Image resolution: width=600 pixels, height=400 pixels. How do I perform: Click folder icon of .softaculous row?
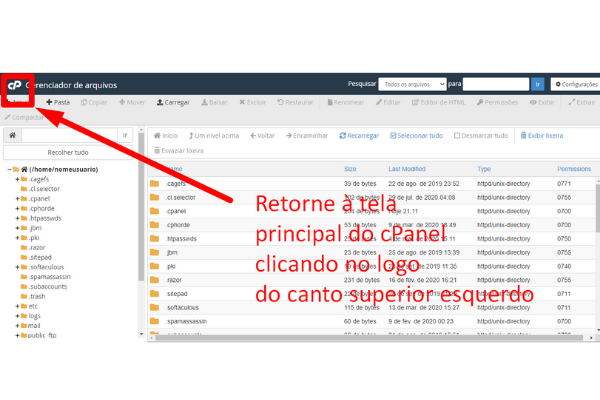pyautogui.click(x=155, y=307)
